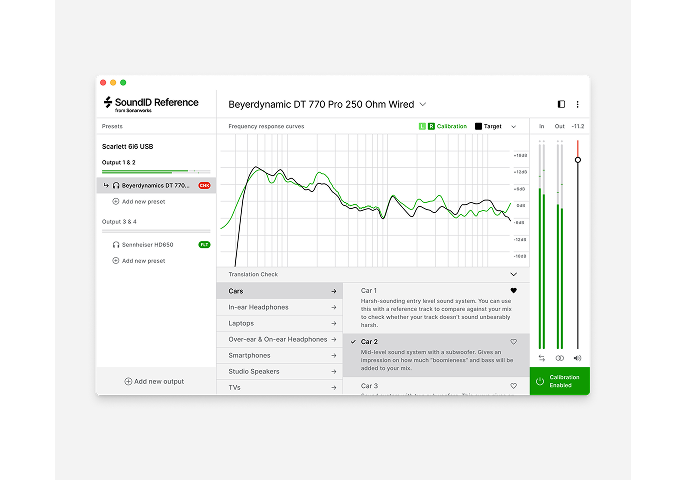The width and height of the screenshot is (686, 480).
Task: Click the routing arrow icon beside Beyerdynamics preset
Action: [106, 186]
